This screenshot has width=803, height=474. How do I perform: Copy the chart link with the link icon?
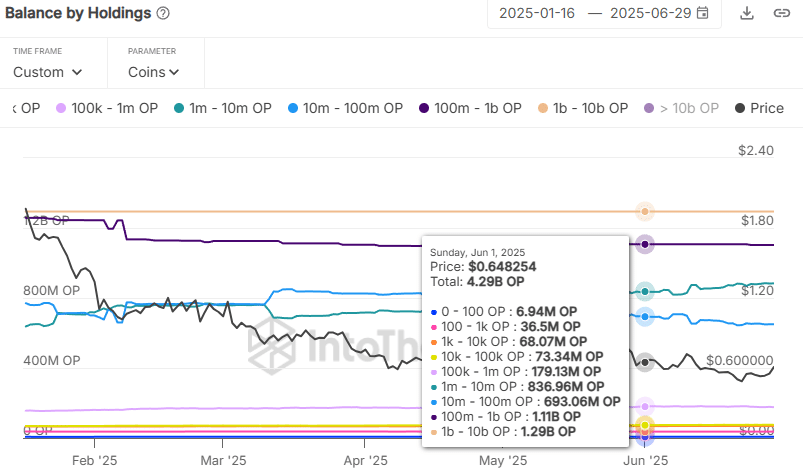pyautogui.click(x=779, y=13)
